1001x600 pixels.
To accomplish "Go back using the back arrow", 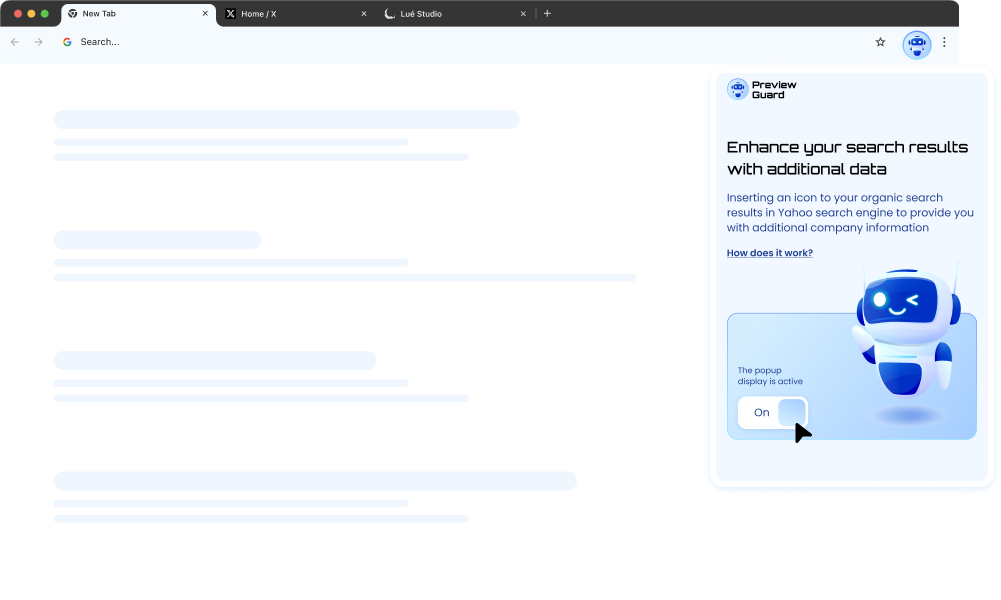I will 15,42.
